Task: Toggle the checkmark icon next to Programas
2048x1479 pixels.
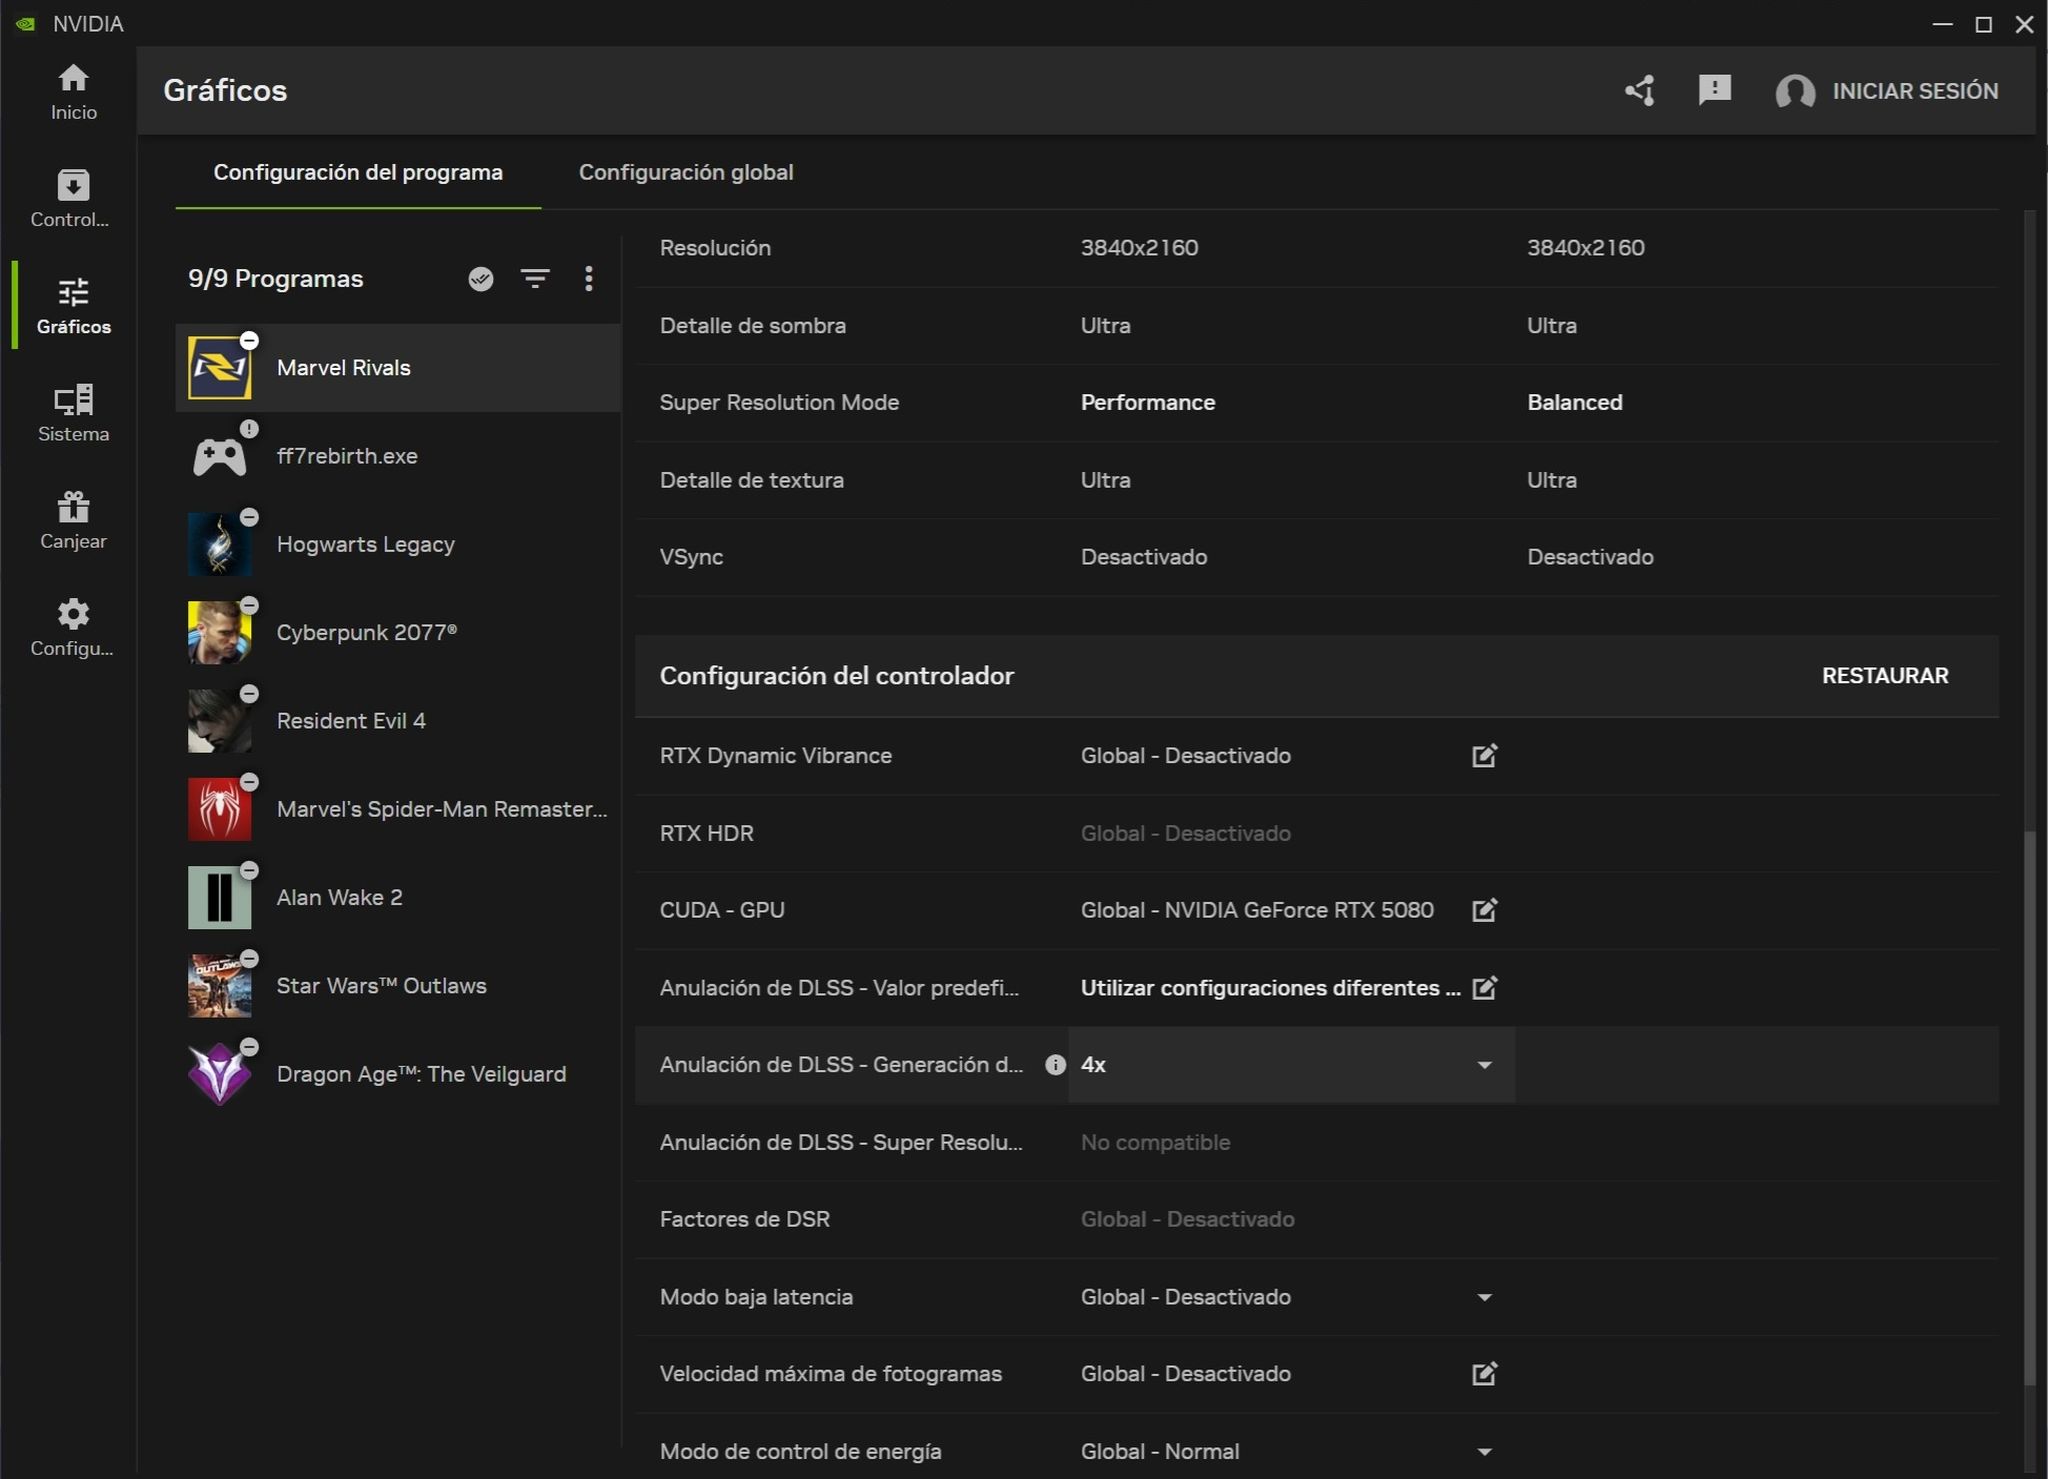Action: point(481,279)
